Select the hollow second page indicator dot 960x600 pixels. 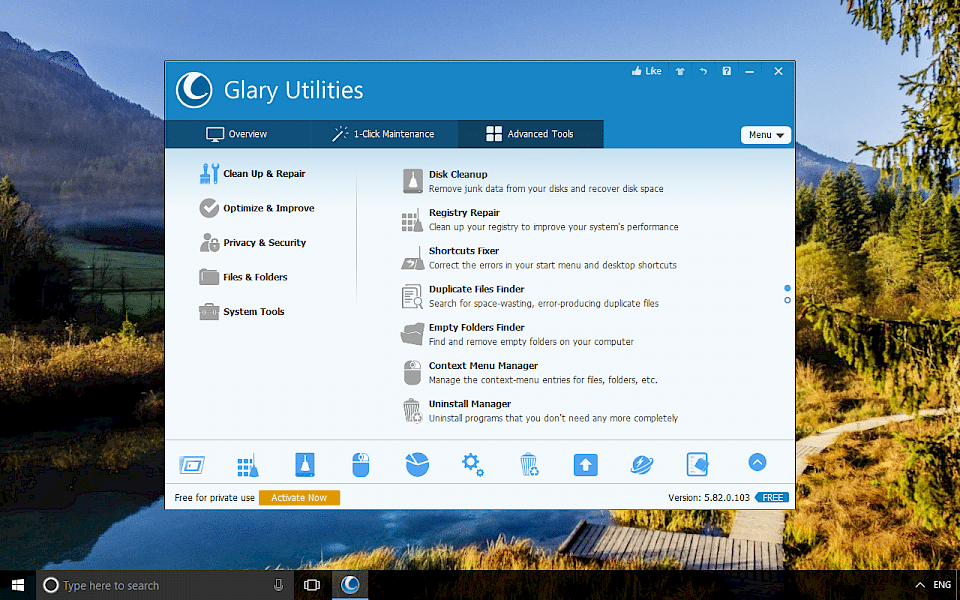coord(787,300)
